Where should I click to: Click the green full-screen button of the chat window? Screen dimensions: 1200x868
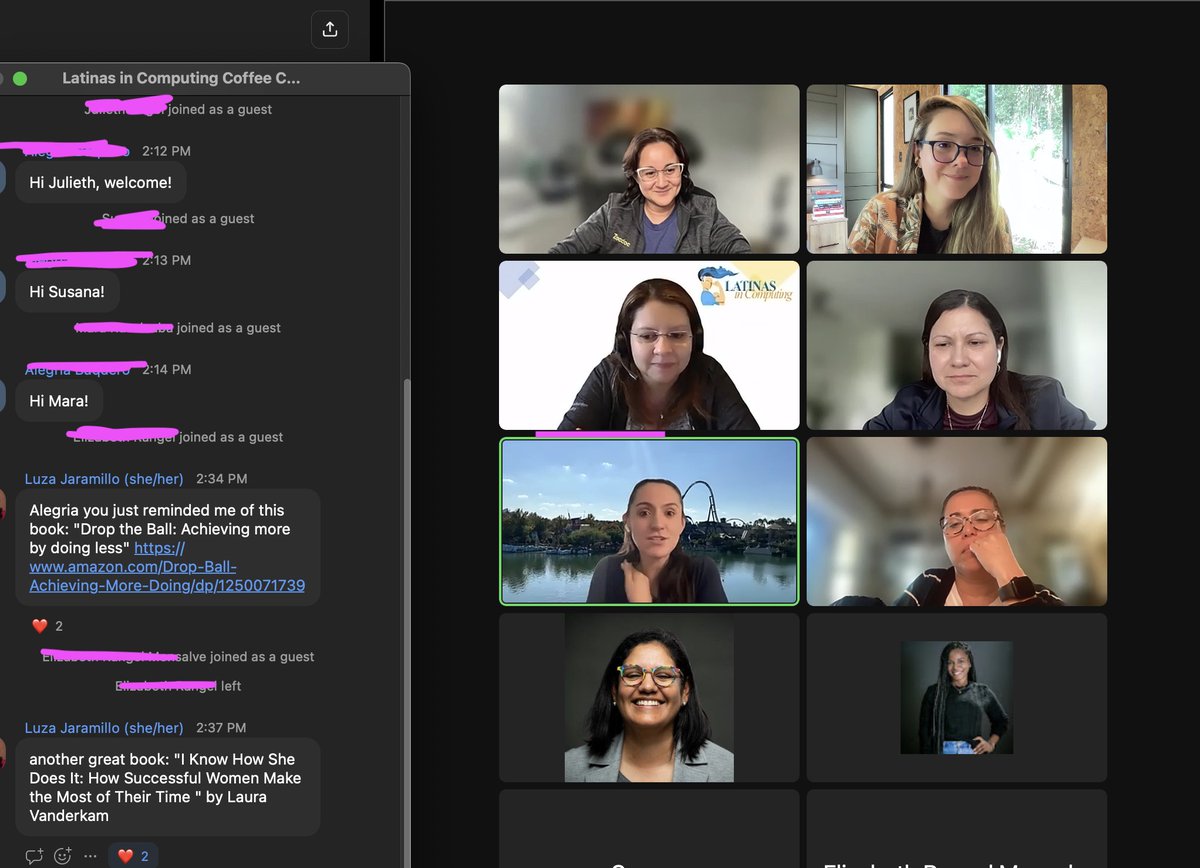click(20, 78)
